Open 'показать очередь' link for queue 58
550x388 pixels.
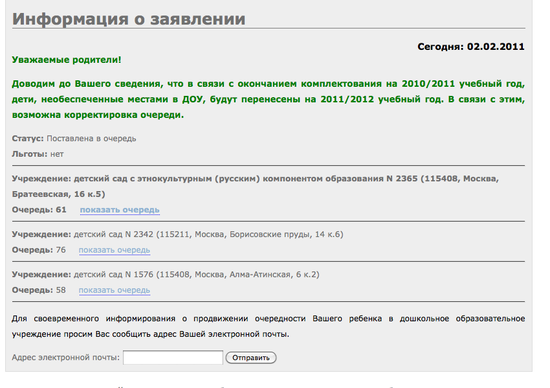click(x=114, y=290)
